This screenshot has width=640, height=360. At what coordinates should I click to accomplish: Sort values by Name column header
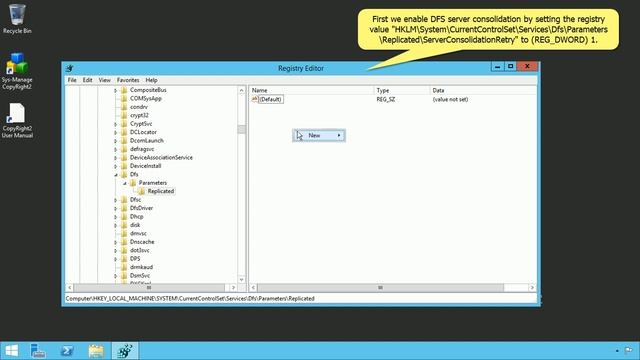point(311,90)
